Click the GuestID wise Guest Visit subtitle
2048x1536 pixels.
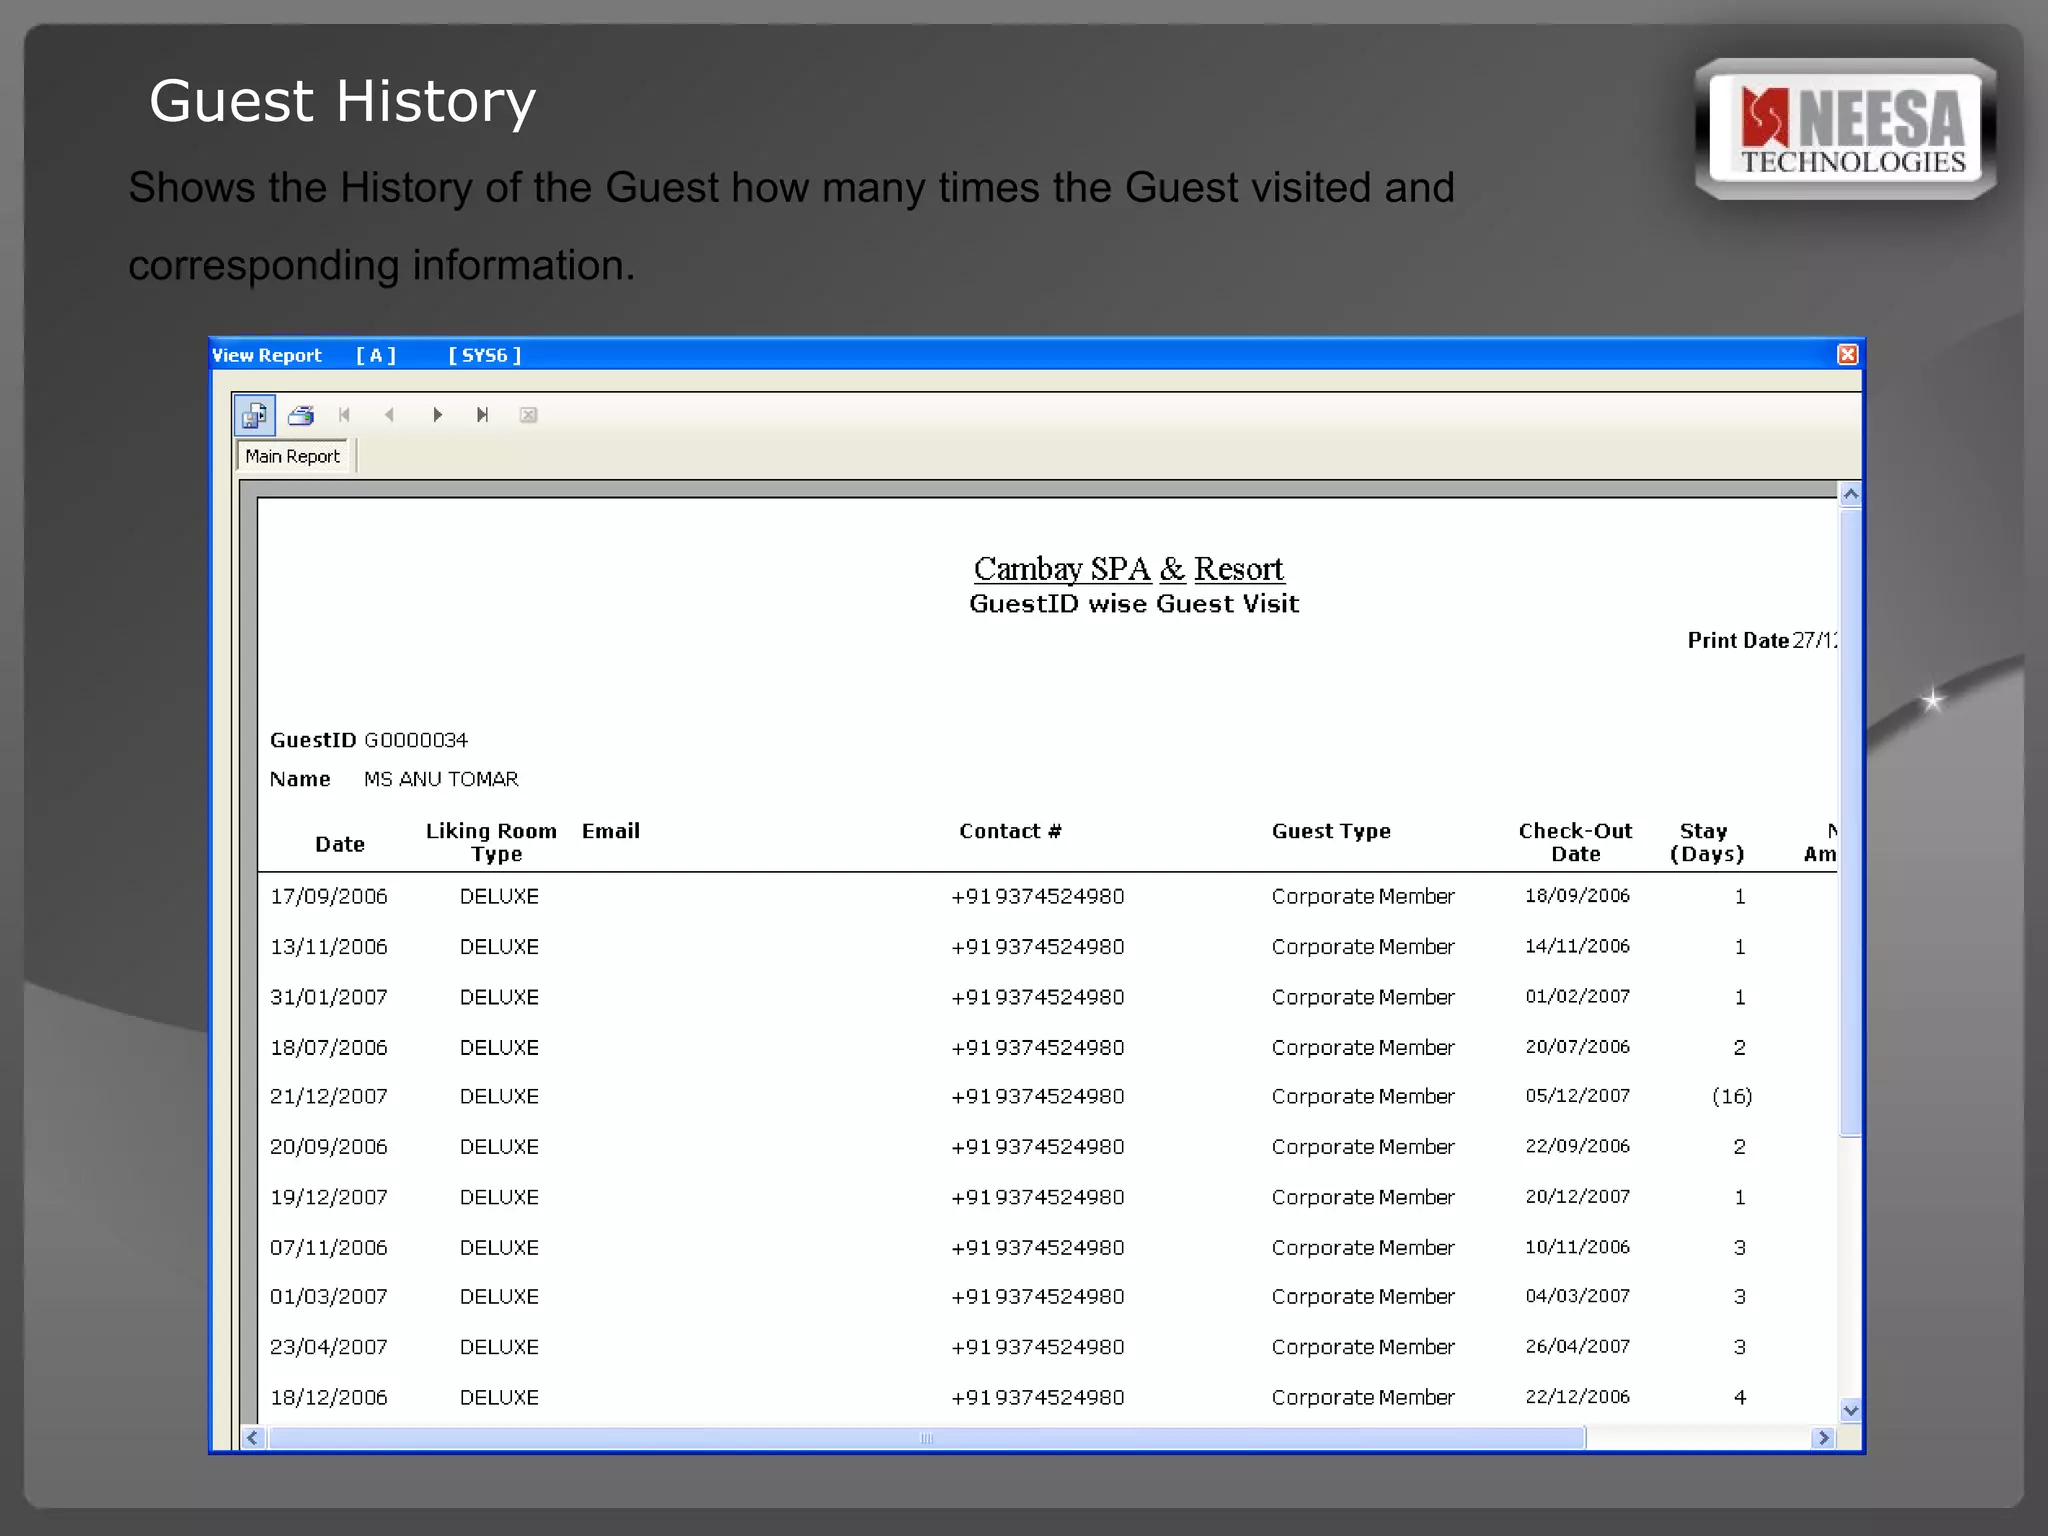pos(1134,604)
